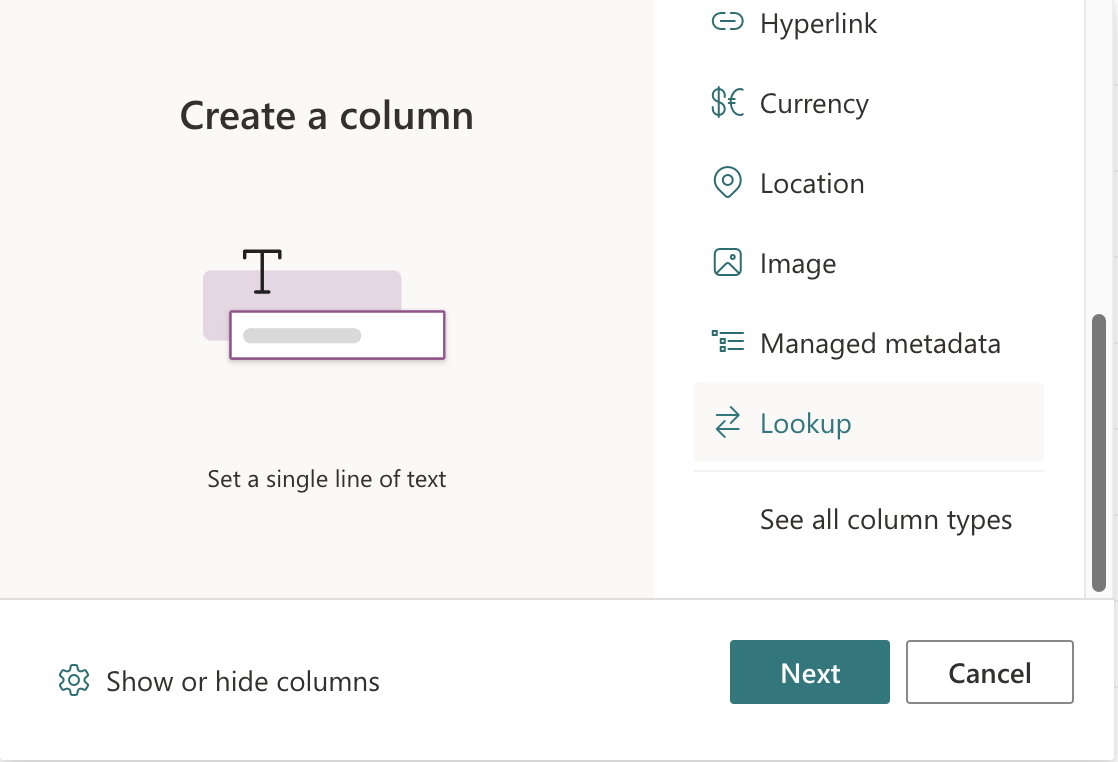This screenshot has width=1118, height=762.
Task: Choose the Location column option
Action: pos(813,182)
